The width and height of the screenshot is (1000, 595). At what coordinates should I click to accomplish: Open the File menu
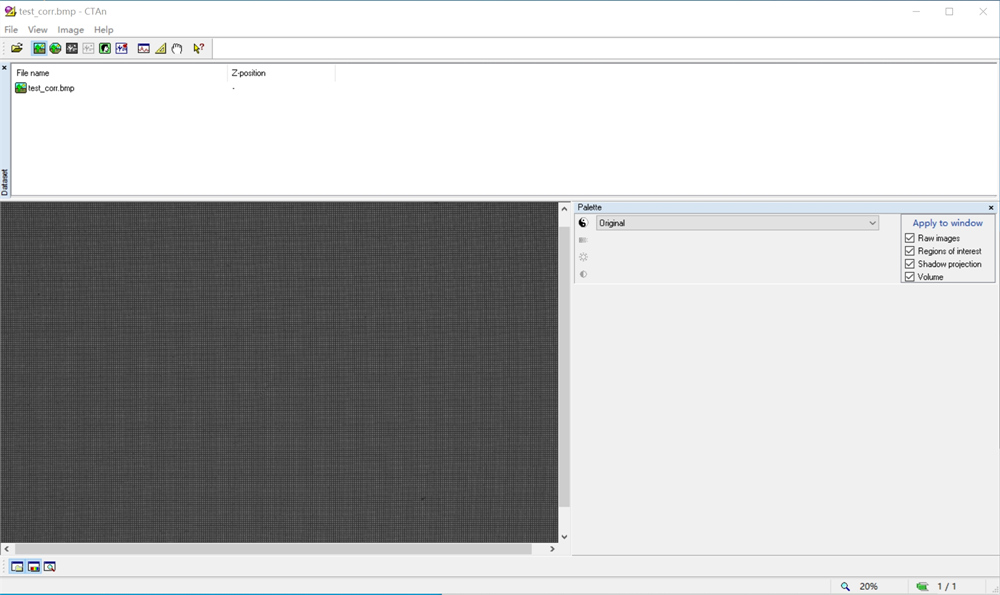point(11,29)
